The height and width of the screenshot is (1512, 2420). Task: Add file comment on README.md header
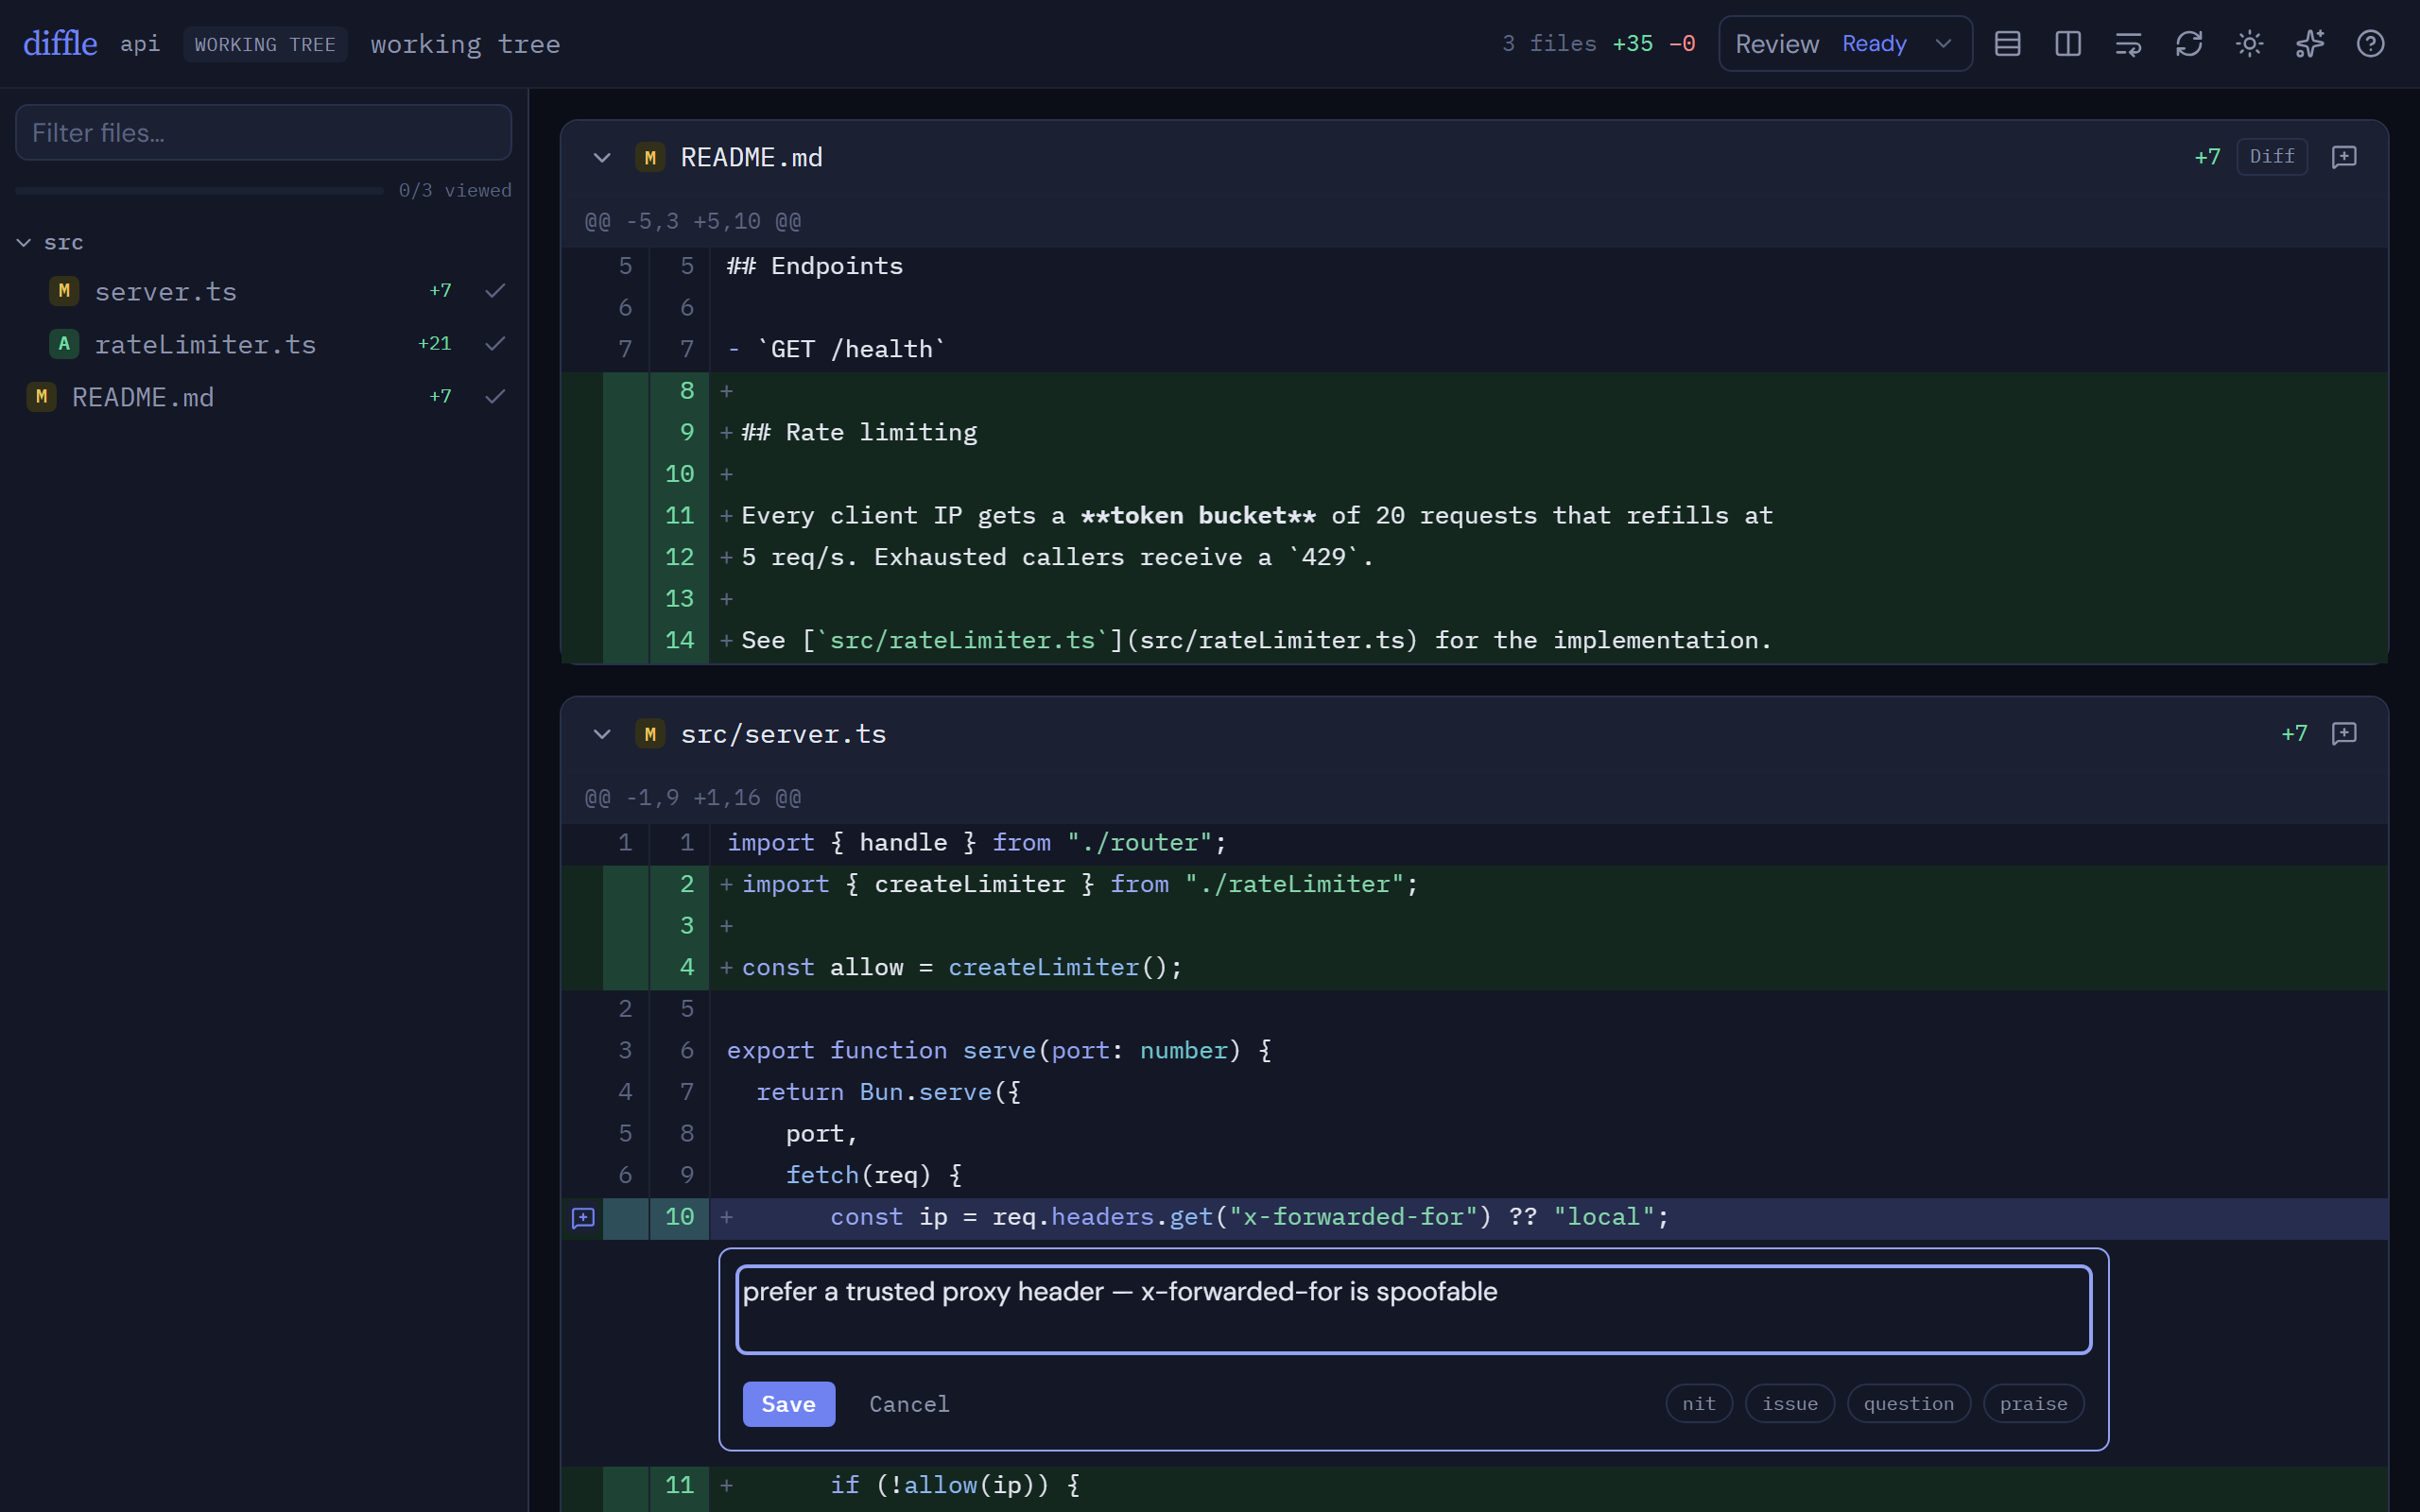coord(2344,157)
